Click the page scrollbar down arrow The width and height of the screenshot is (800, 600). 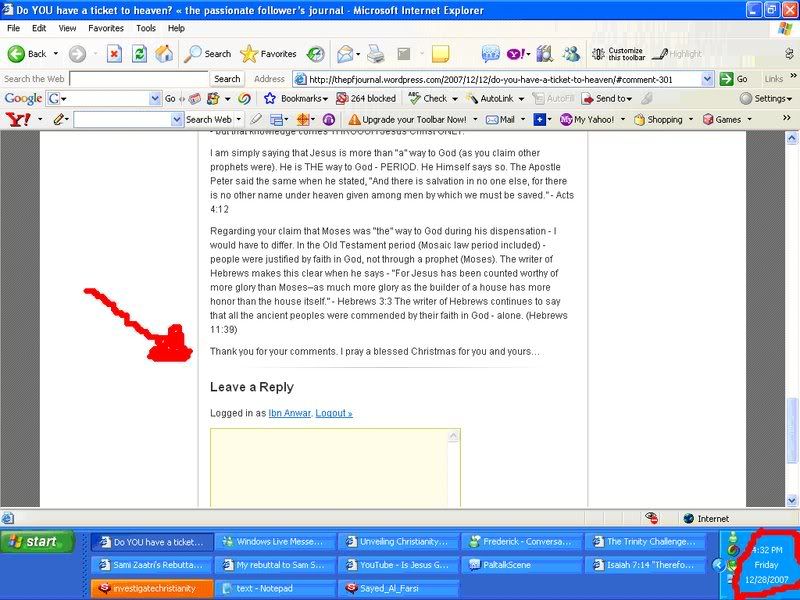point(791,501)
